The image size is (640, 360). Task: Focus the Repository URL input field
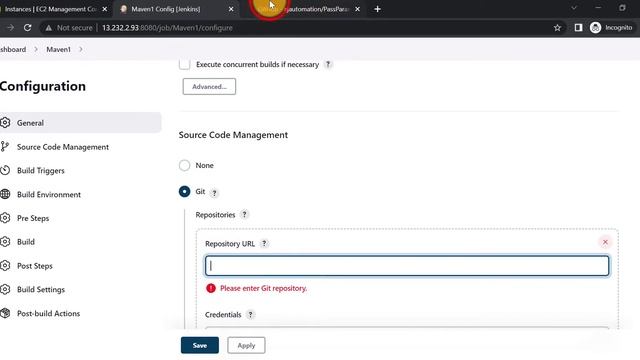click(407, 266)
